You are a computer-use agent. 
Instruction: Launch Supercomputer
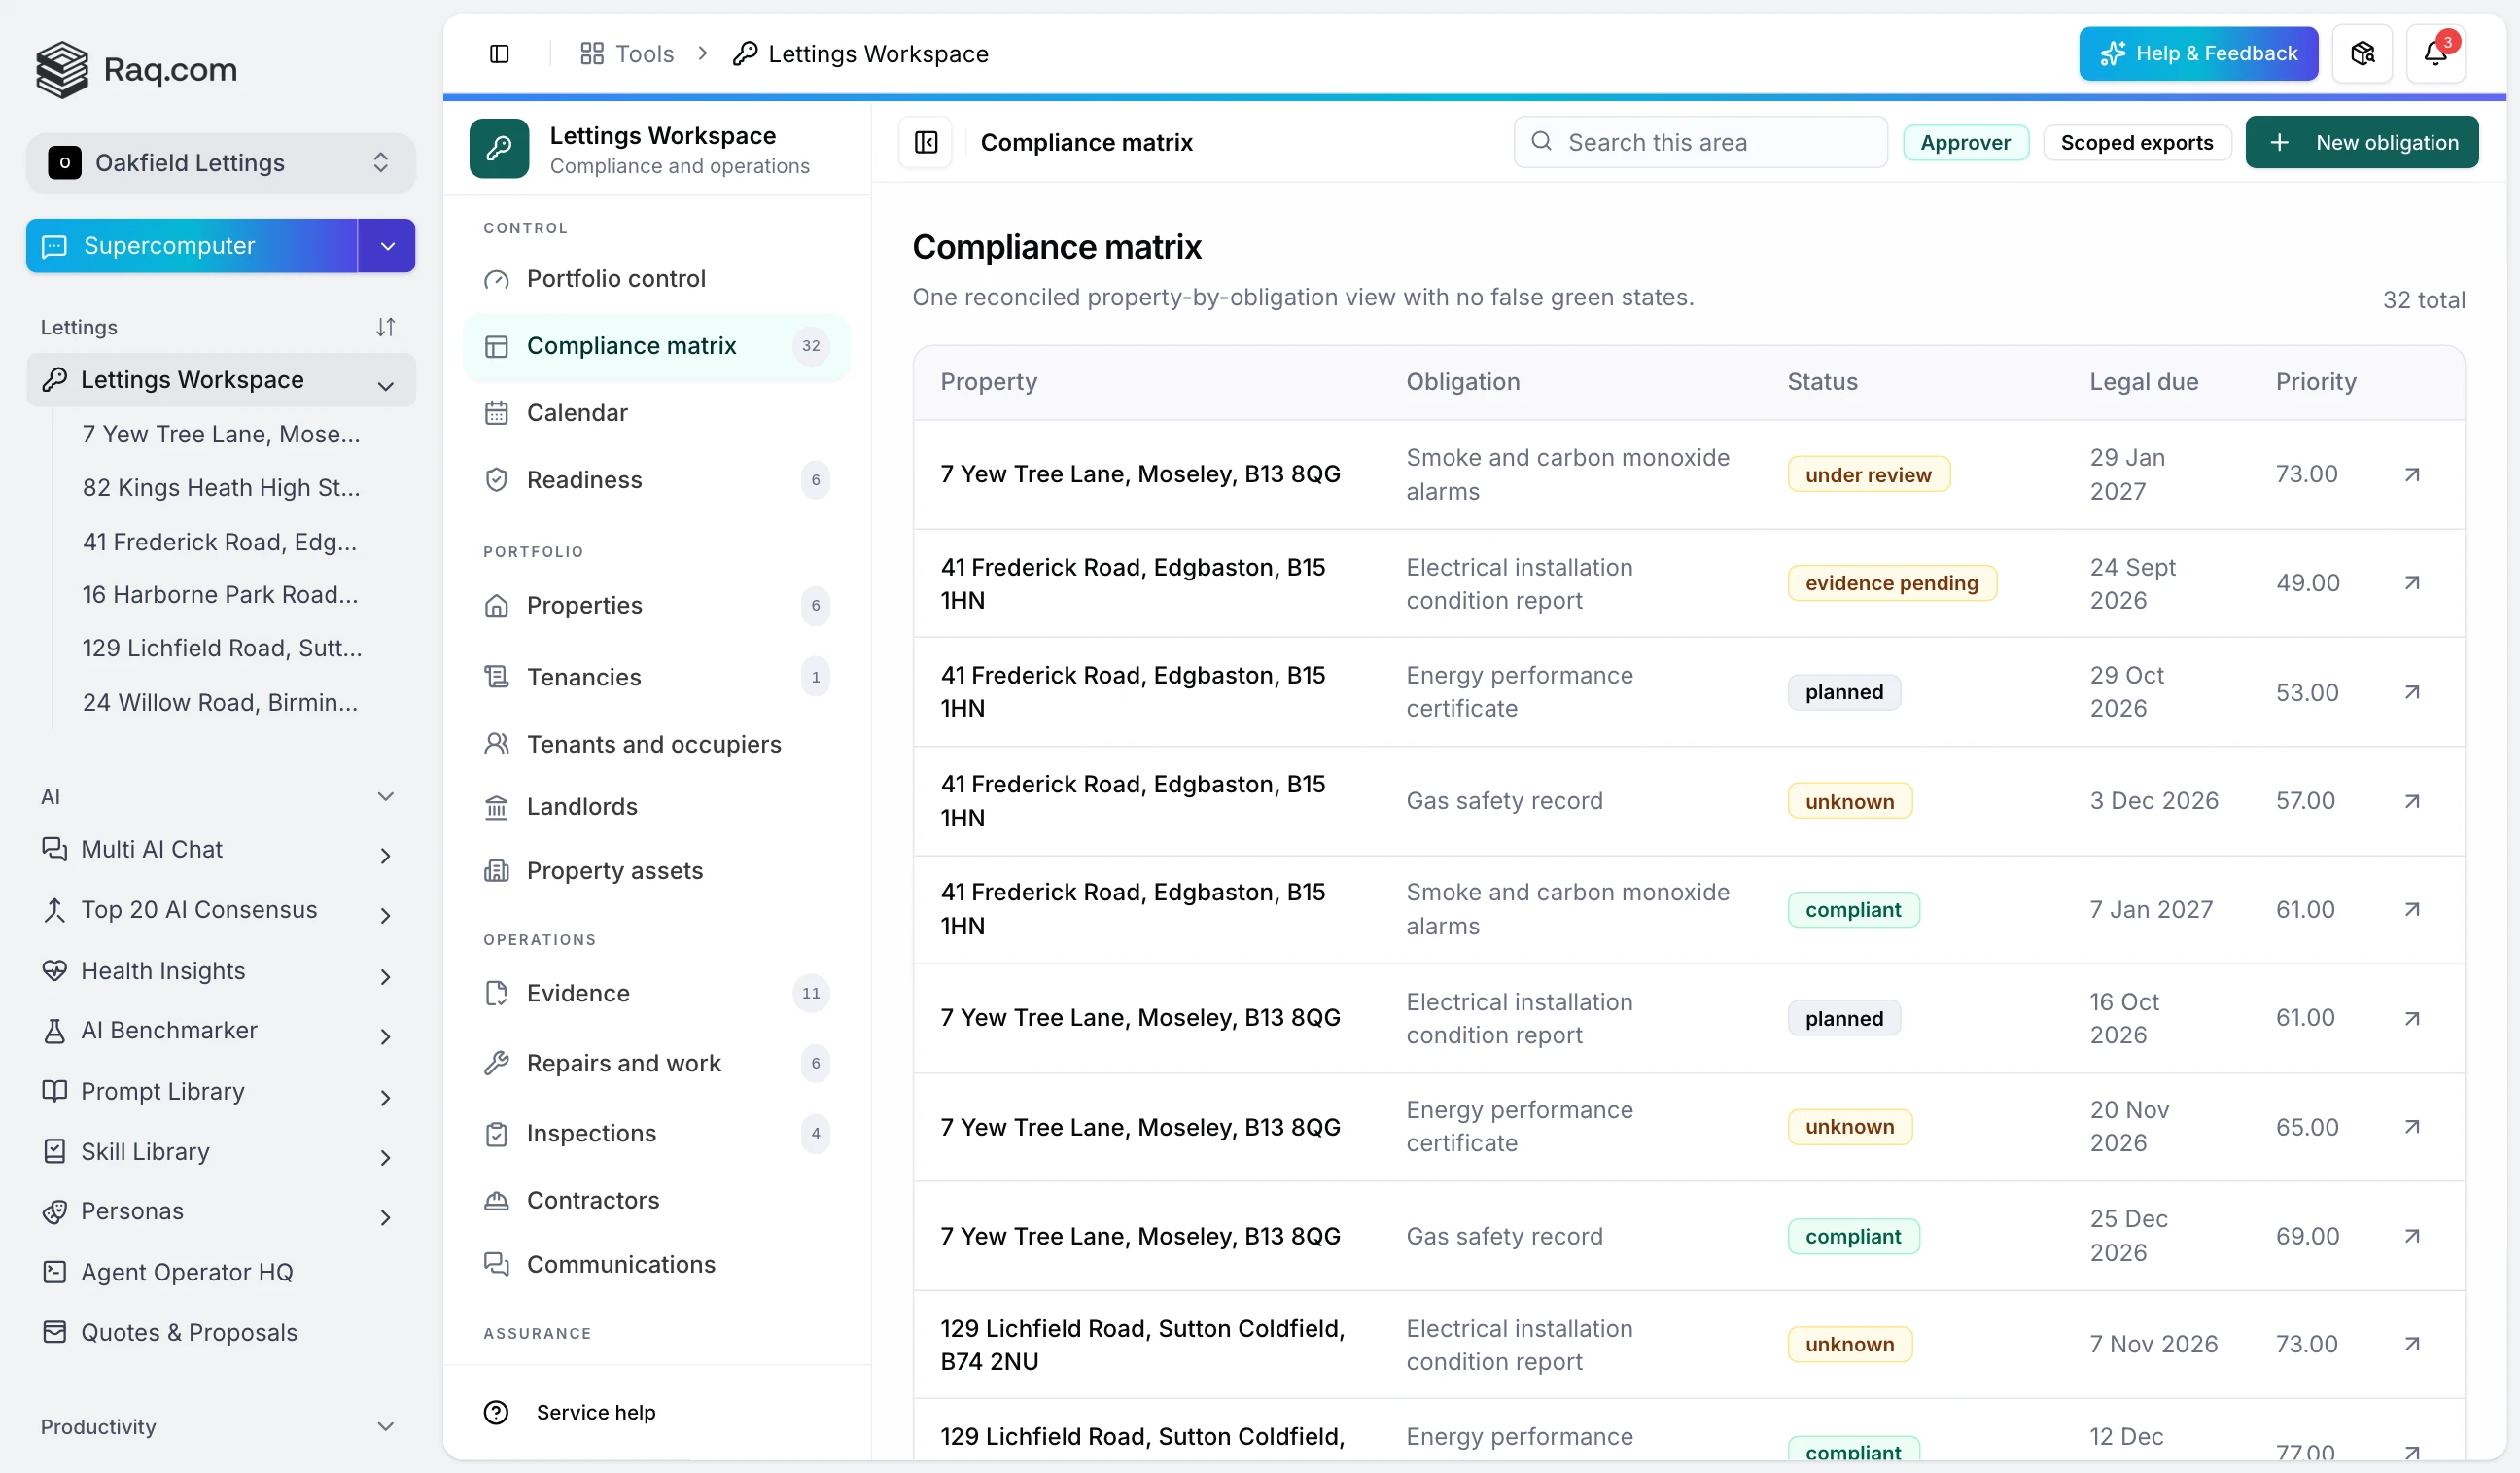(192, 246)
